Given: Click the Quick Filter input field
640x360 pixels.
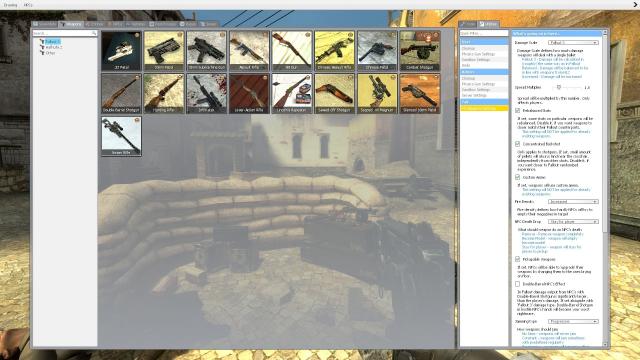Looking at the screenshot, I should 484,33.
